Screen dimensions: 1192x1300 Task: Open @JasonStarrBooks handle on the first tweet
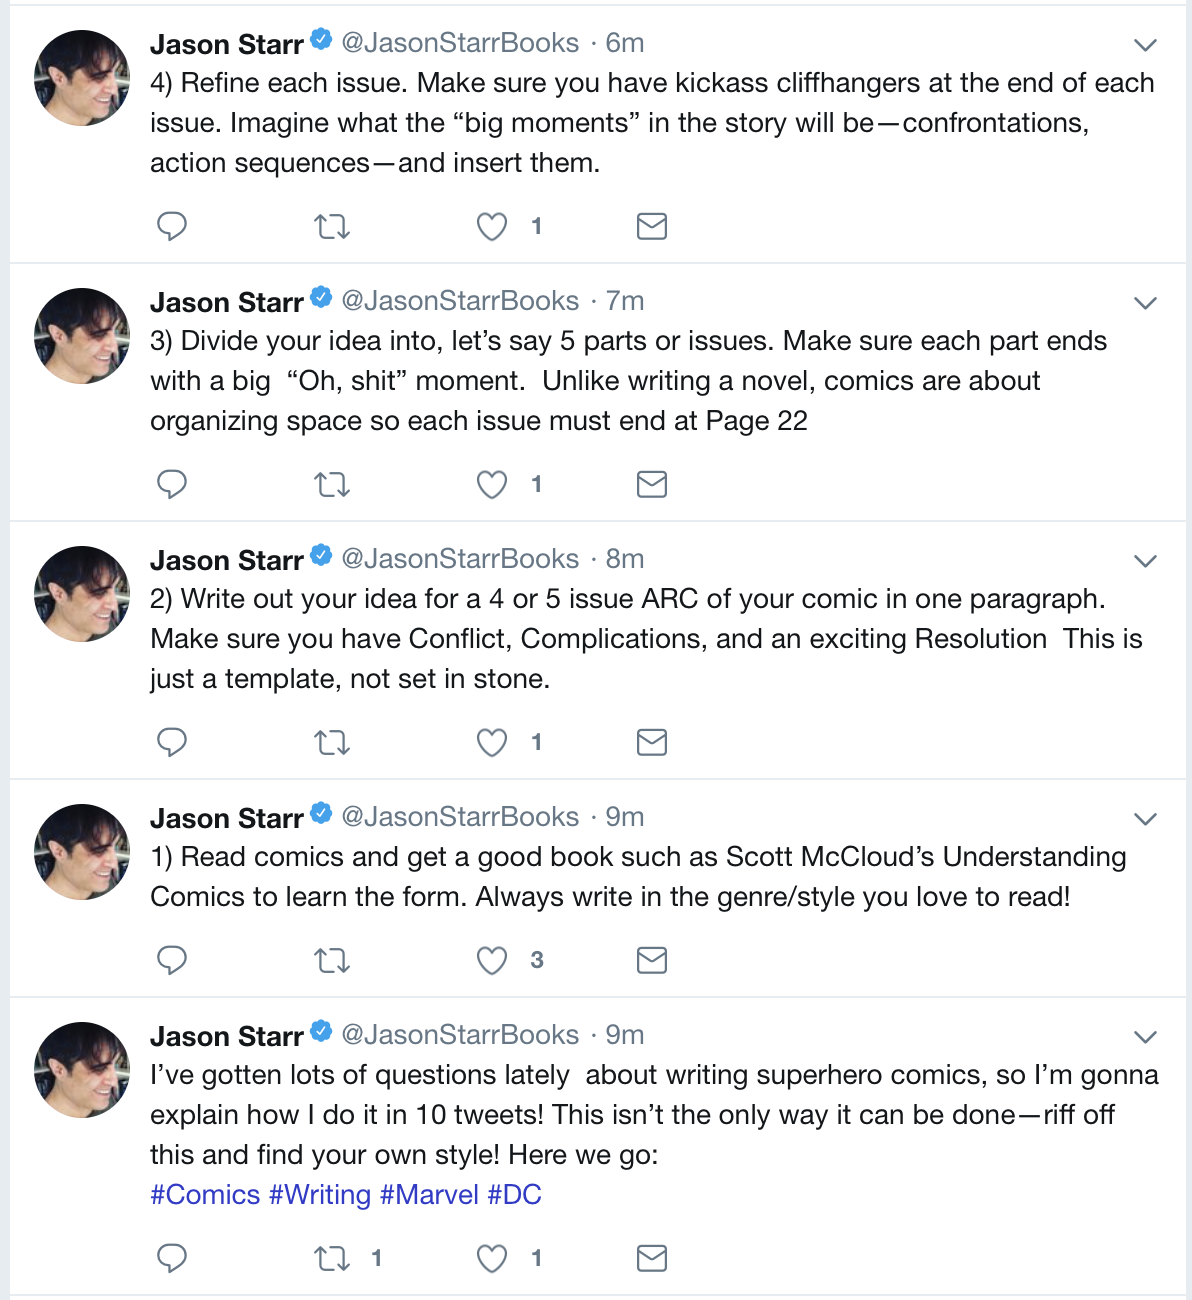[460, 43]
